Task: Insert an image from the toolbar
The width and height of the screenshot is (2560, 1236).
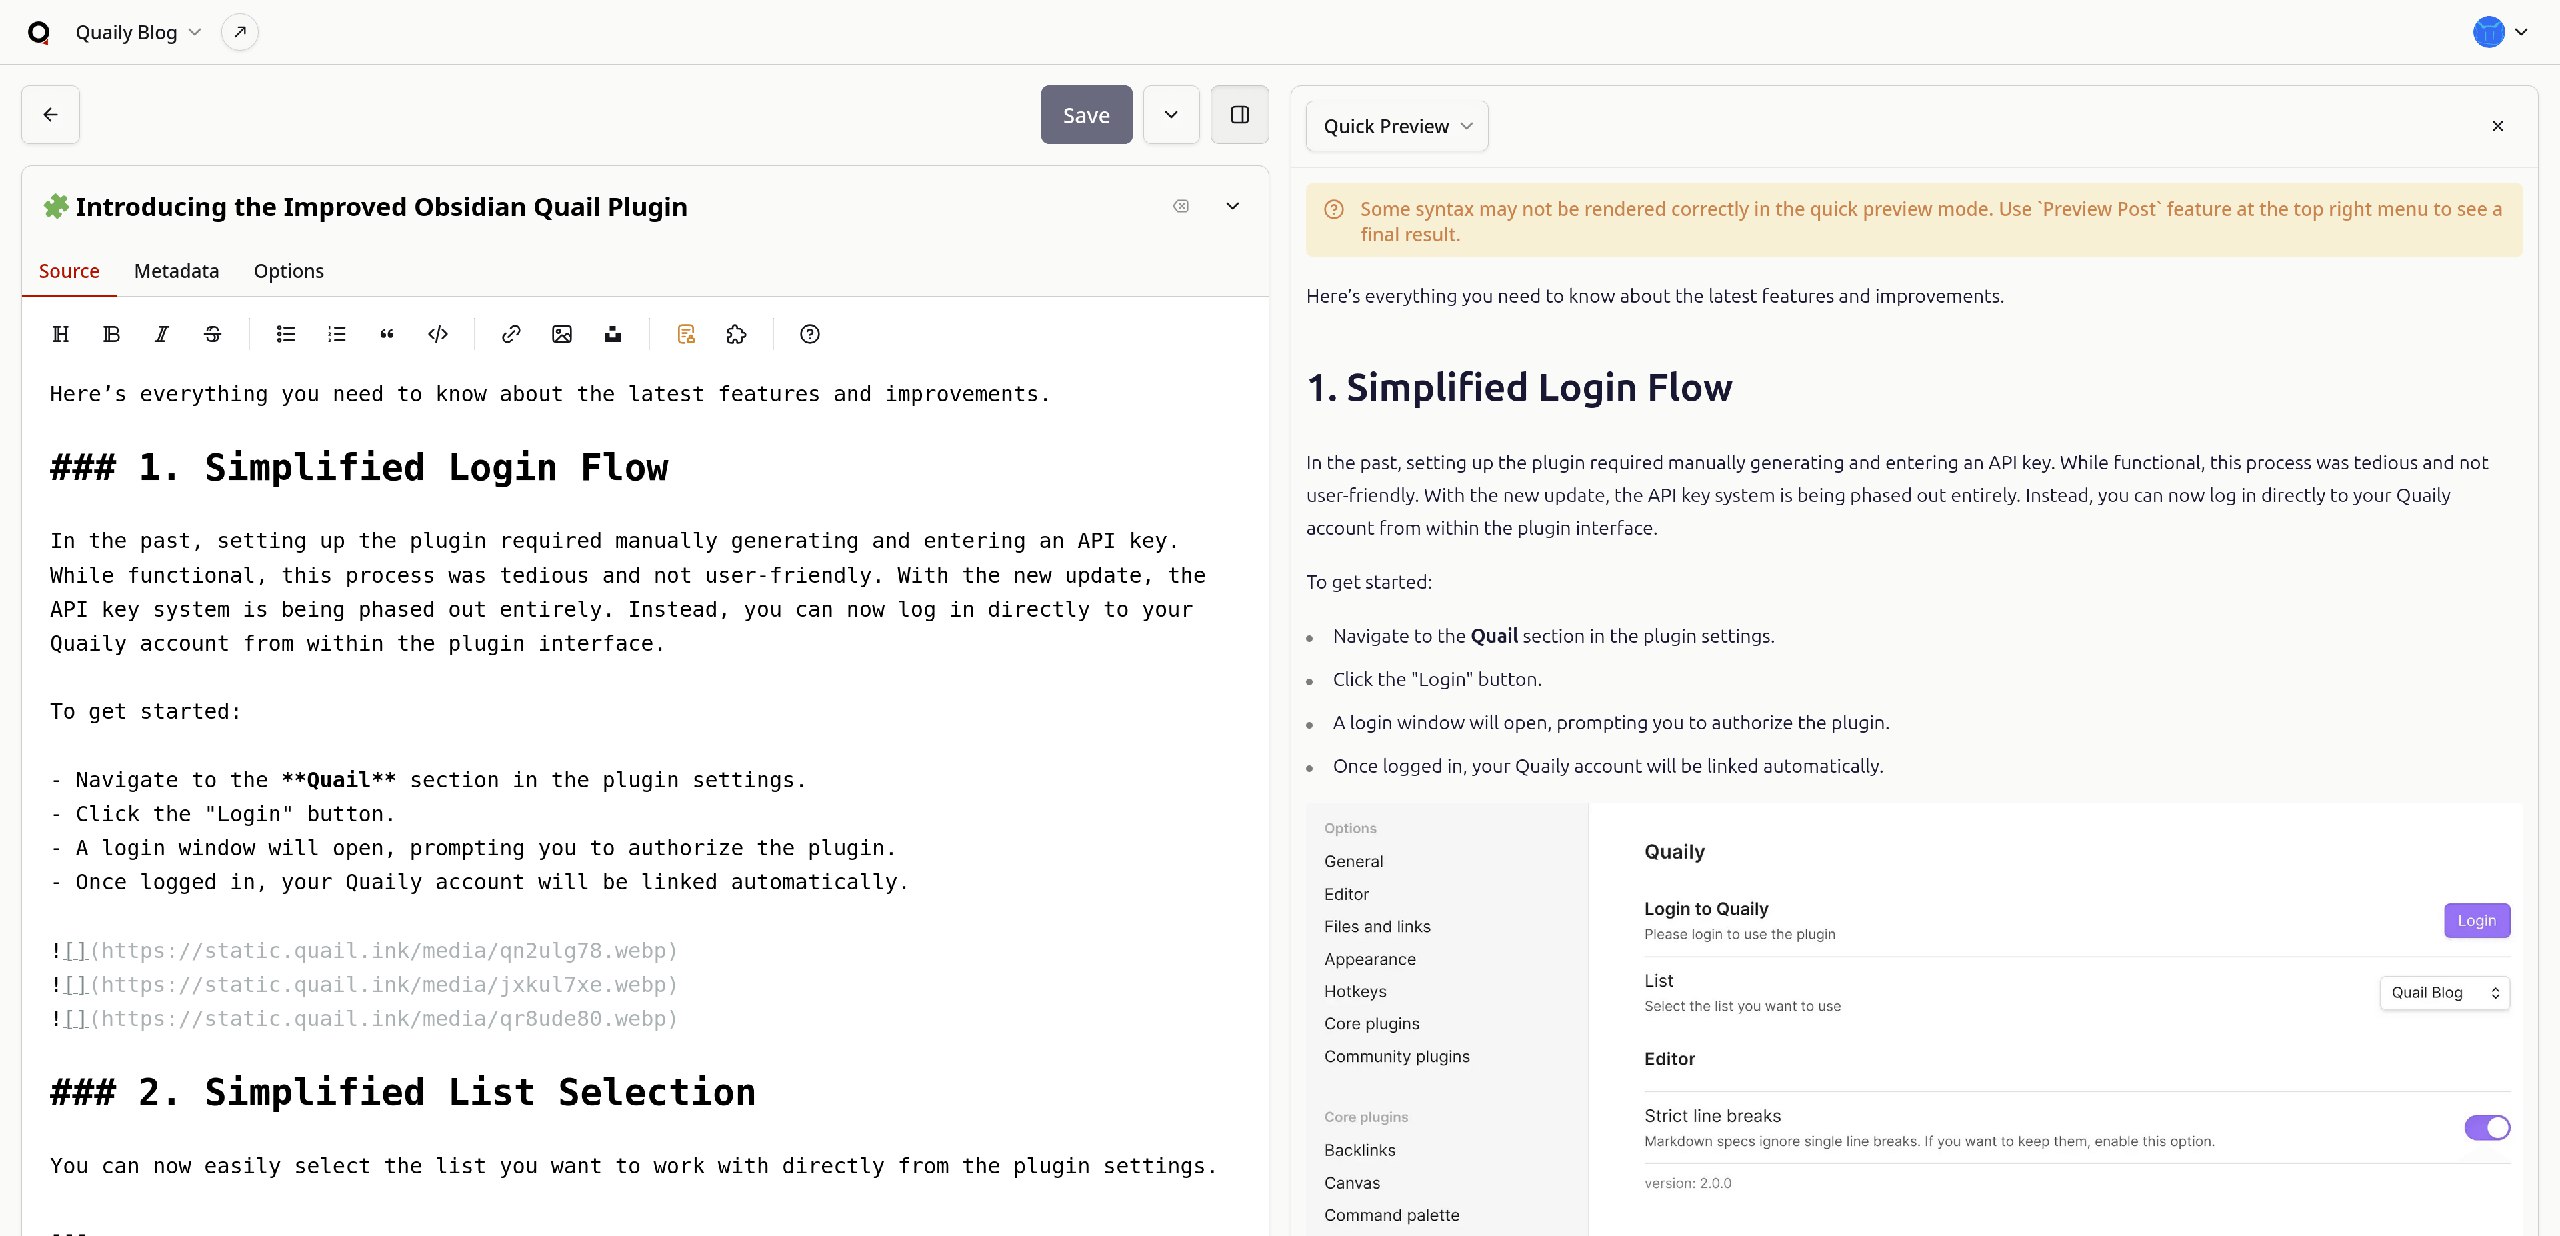Action: [562, 334]
